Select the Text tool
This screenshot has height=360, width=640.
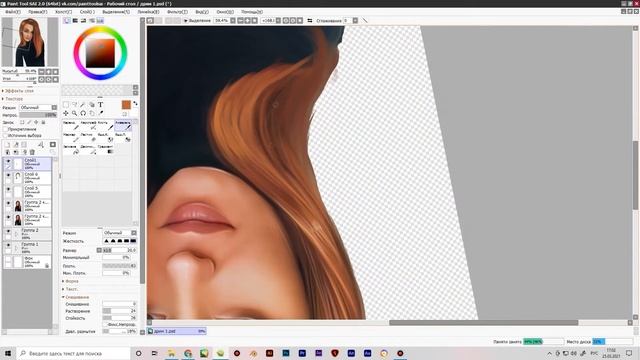[100, 105]
